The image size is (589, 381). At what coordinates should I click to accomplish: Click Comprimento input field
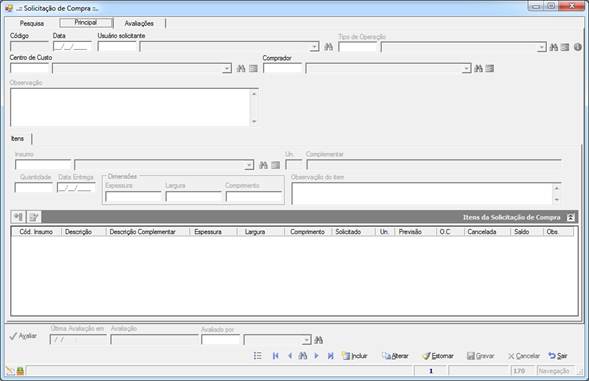(254, 197)
